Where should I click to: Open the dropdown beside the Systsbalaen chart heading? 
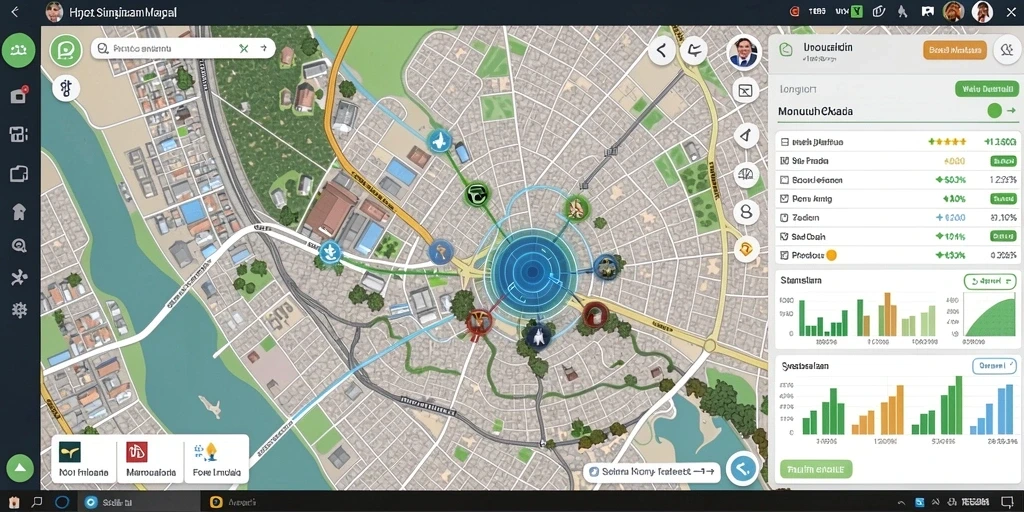coord(994,366)
